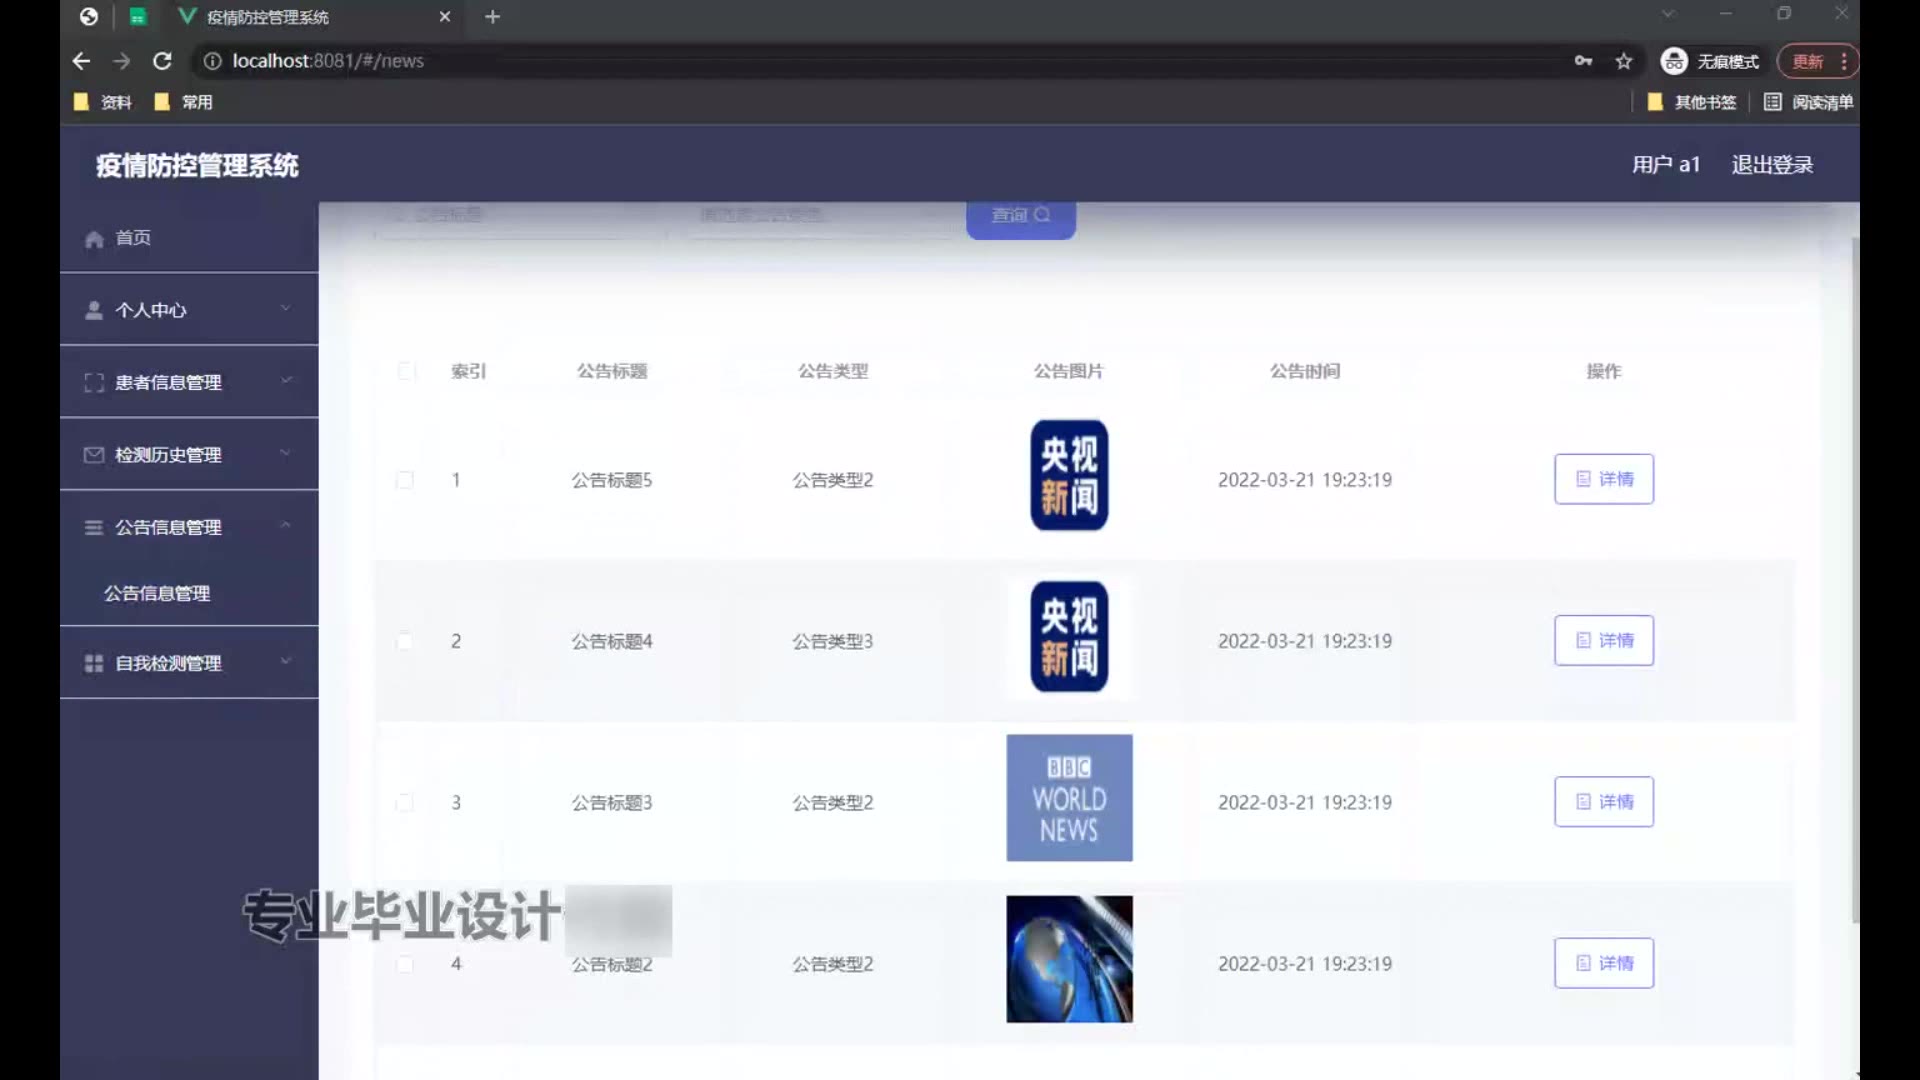Image resolution: width=1920 pixels, height=1080 pixels.
Task: Click the home icon beside 首页
Action: [94, 239]
